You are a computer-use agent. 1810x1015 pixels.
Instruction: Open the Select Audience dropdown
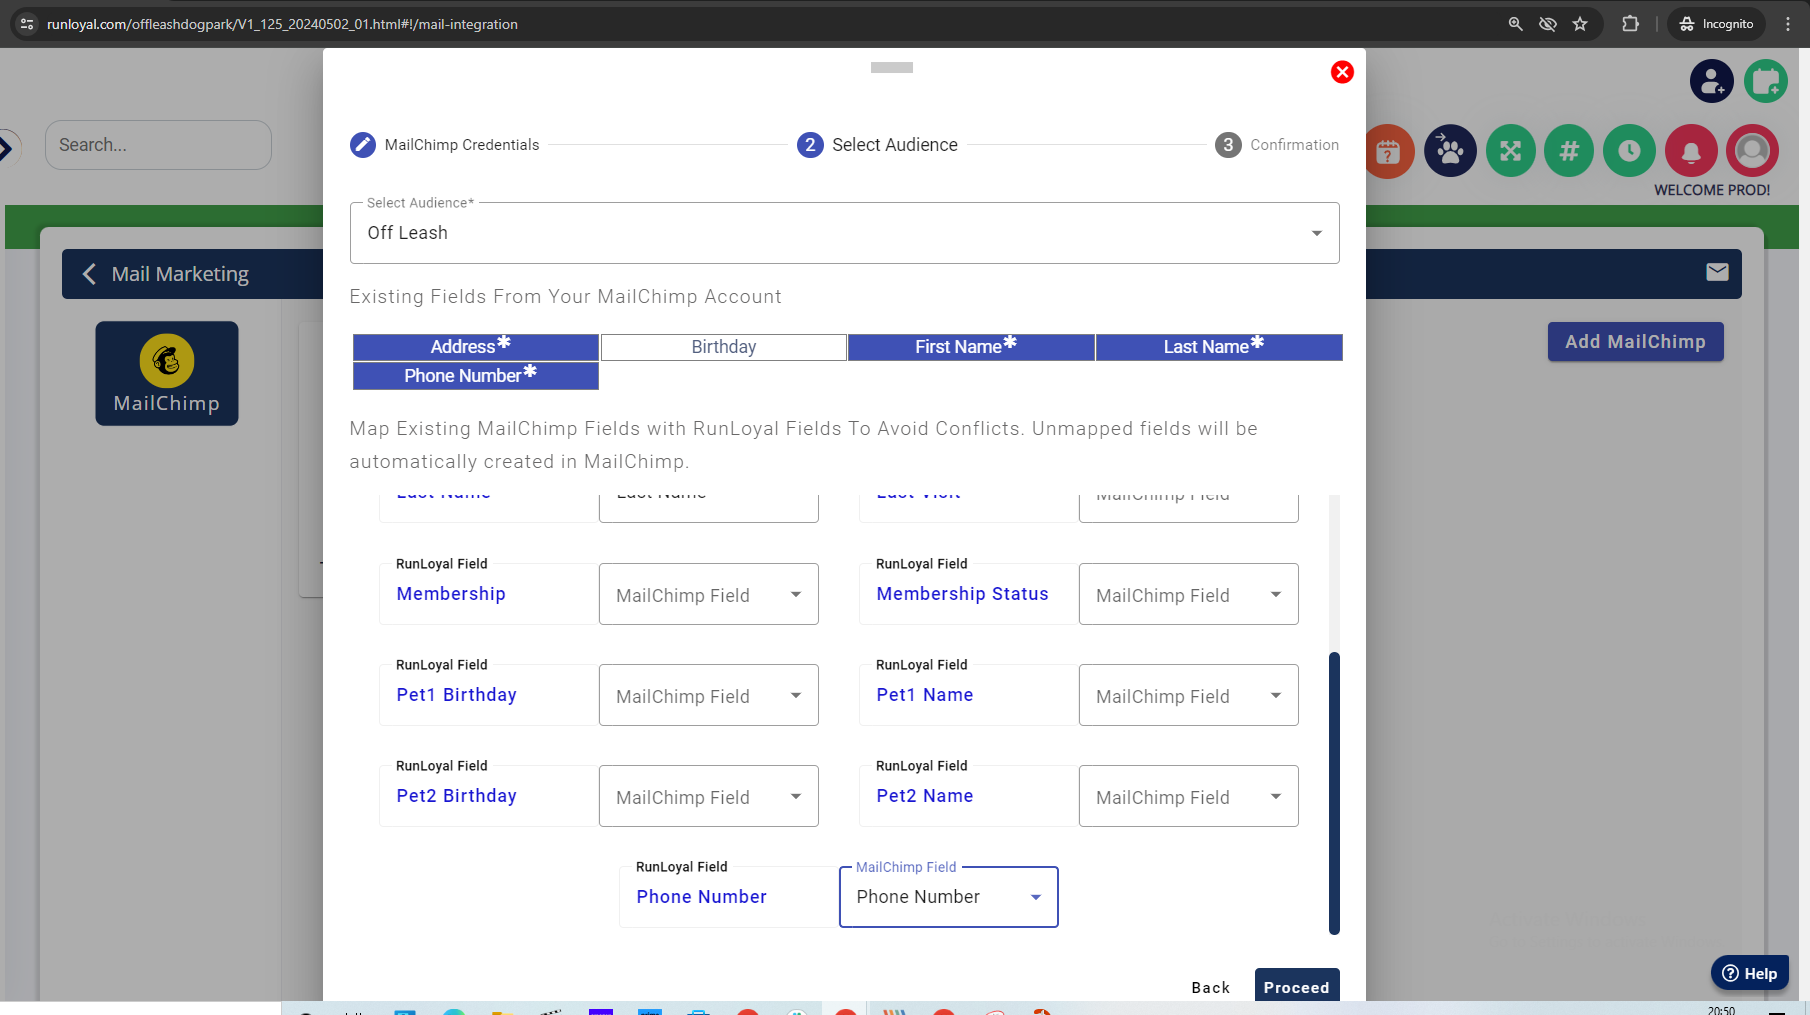[x=845, y=233]
